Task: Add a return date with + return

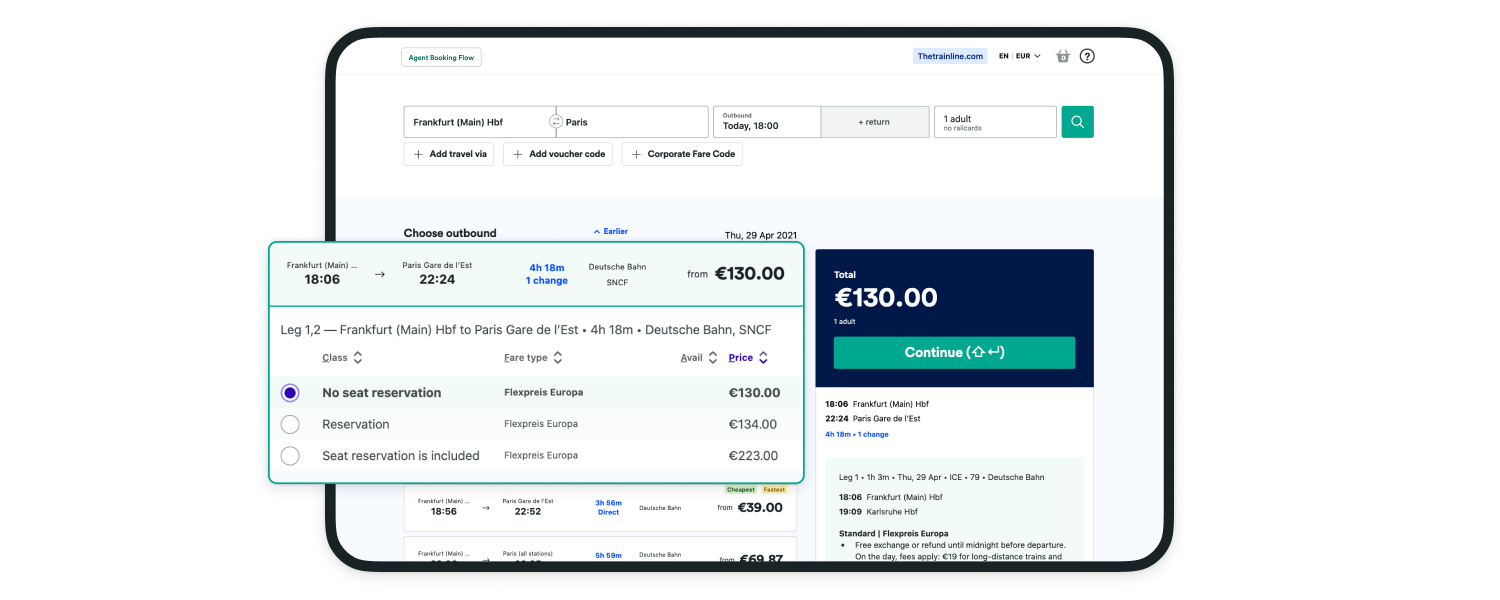Action: click(x=873, y=122)
